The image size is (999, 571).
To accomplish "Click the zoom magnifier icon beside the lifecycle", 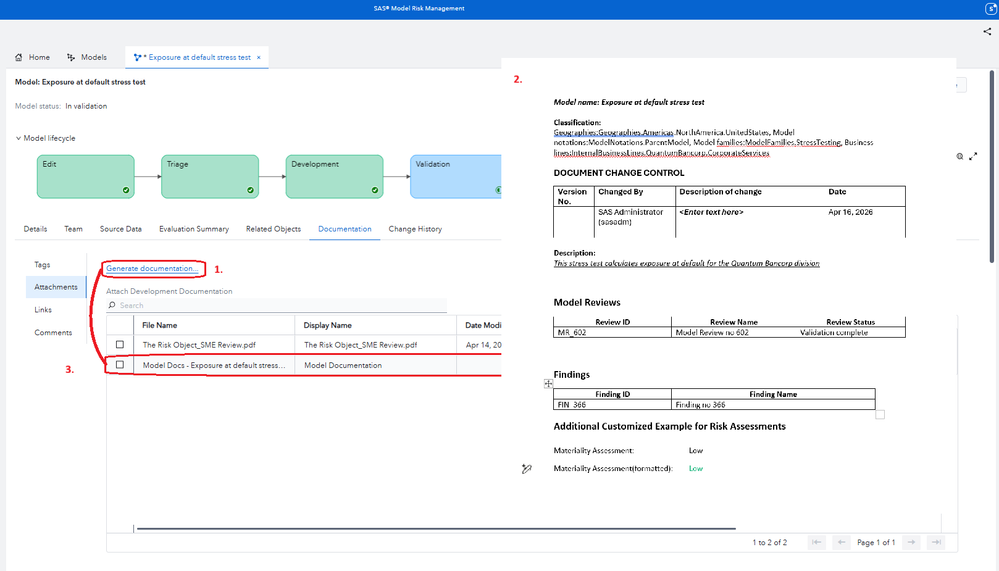I will (x=959, y=156).
